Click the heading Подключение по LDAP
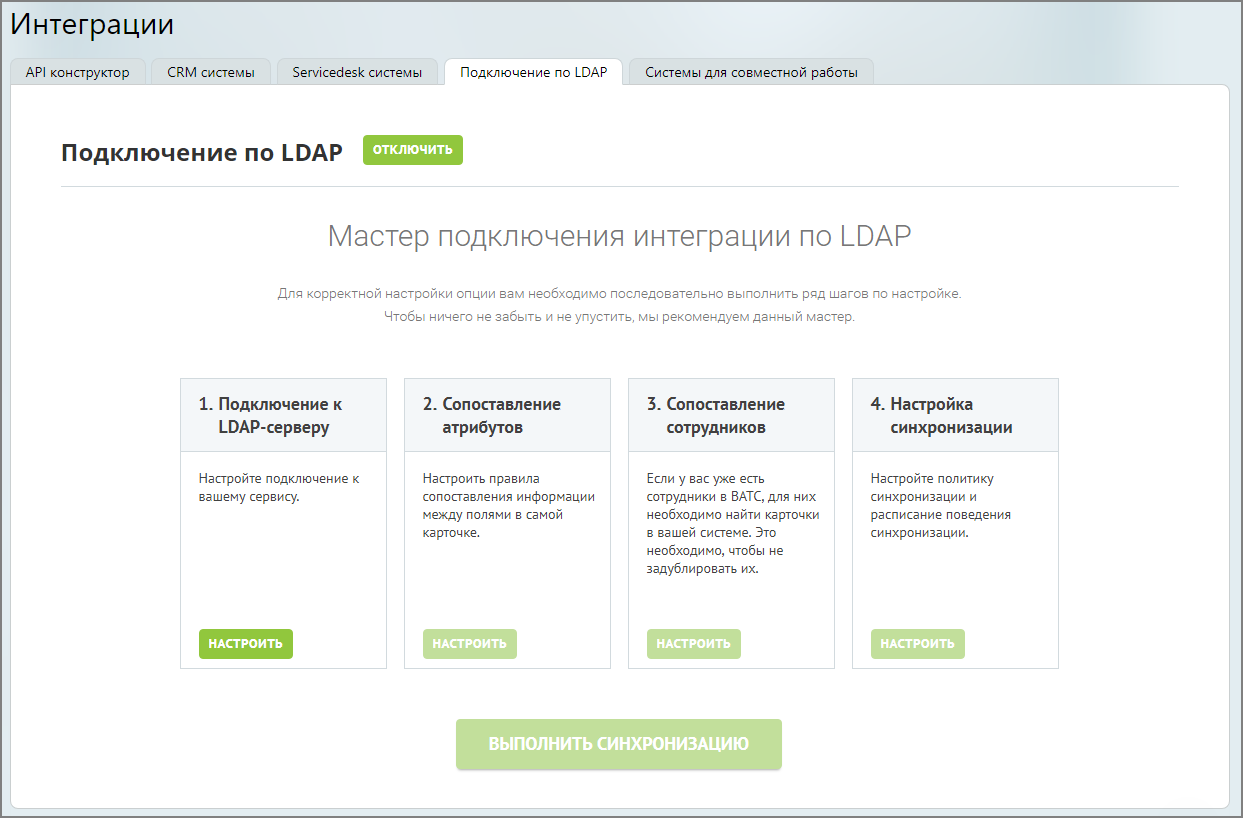Viewport: 1243px width, 818px height. pyautogui.click(x=202, y=152)
